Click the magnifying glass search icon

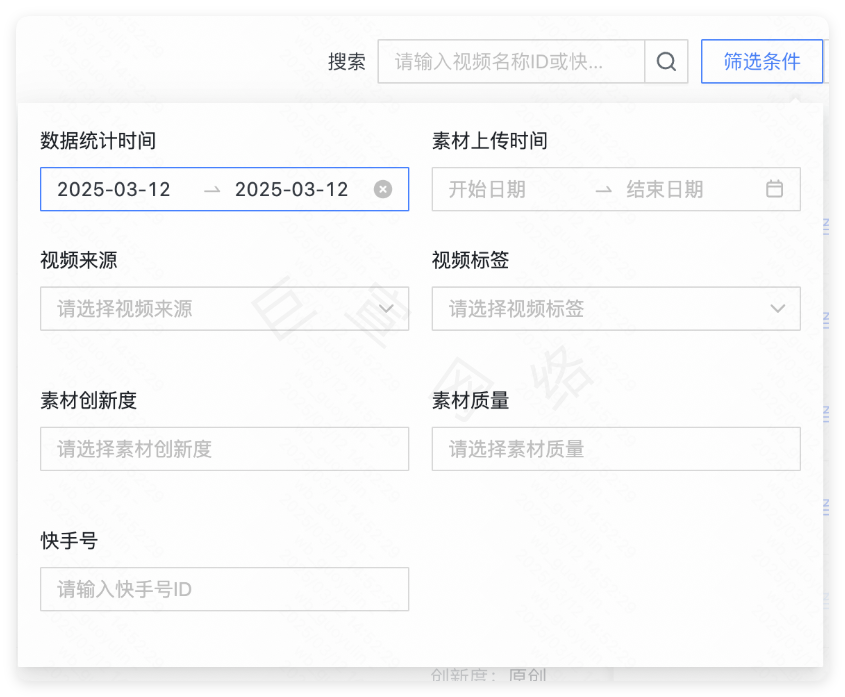666,61
